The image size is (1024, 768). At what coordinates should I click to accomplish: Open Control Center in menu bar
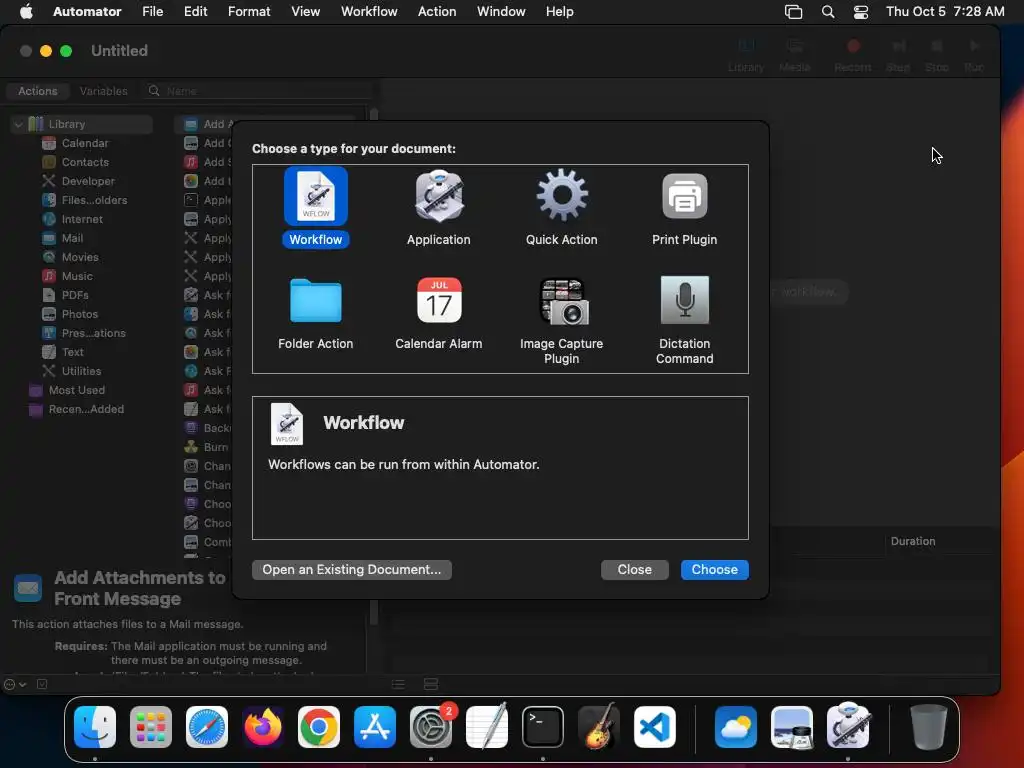[x=861, y=11]
